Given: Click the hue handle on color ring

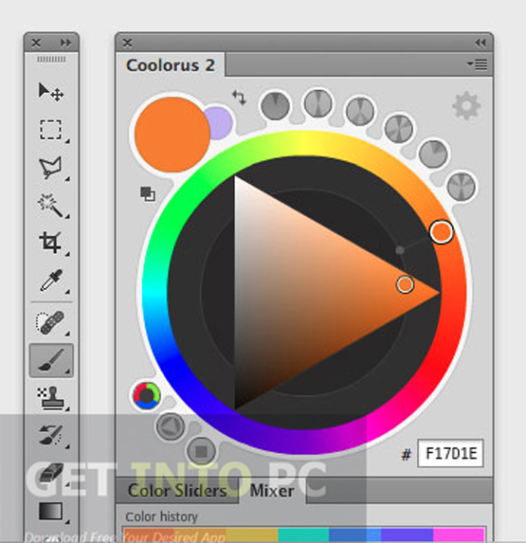Looking at the screenshot, I should coord(441,232).
